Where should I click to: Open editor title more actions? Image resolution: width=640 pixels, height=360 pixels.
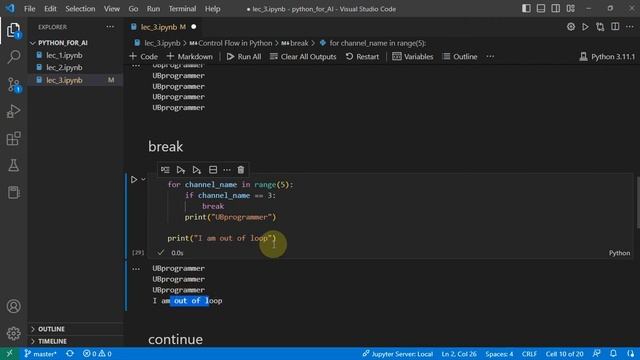630,27
